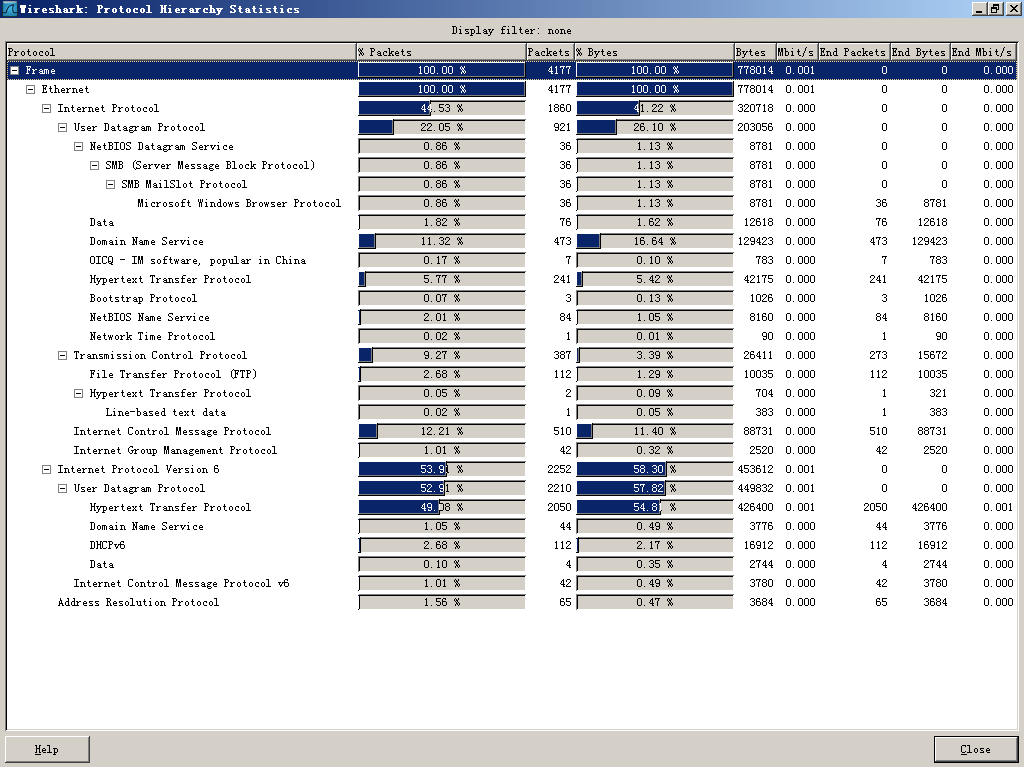
Task: Click the 2050 packets value
Action: [x=559, y=507]
